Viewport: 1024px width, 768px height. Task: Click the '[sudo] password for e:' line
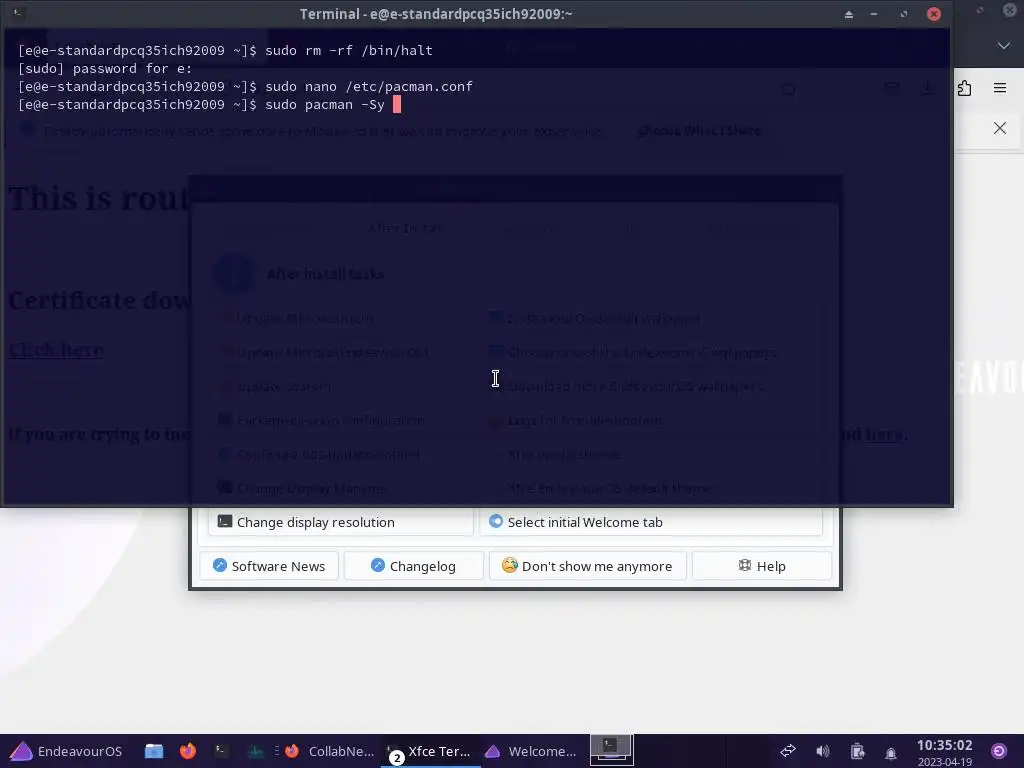tap(105, 69)
